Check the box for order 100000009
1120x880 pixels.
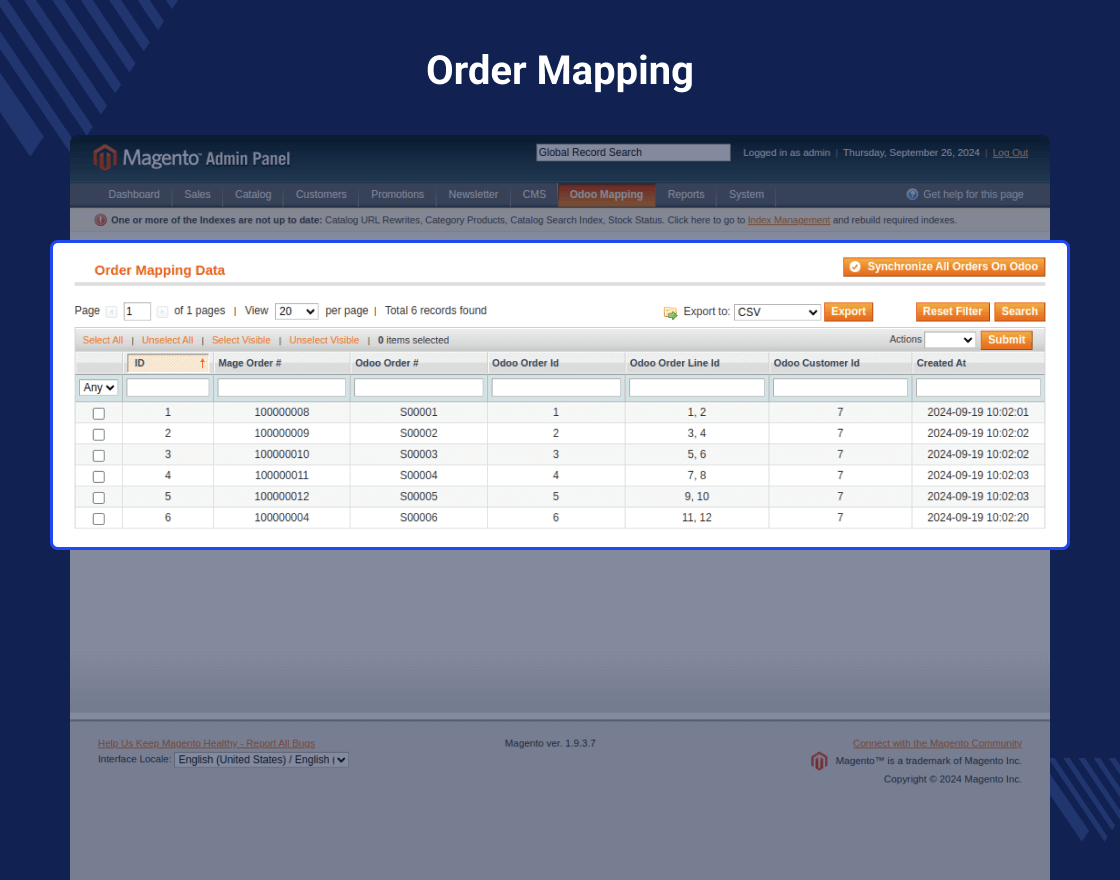[99, 434]
